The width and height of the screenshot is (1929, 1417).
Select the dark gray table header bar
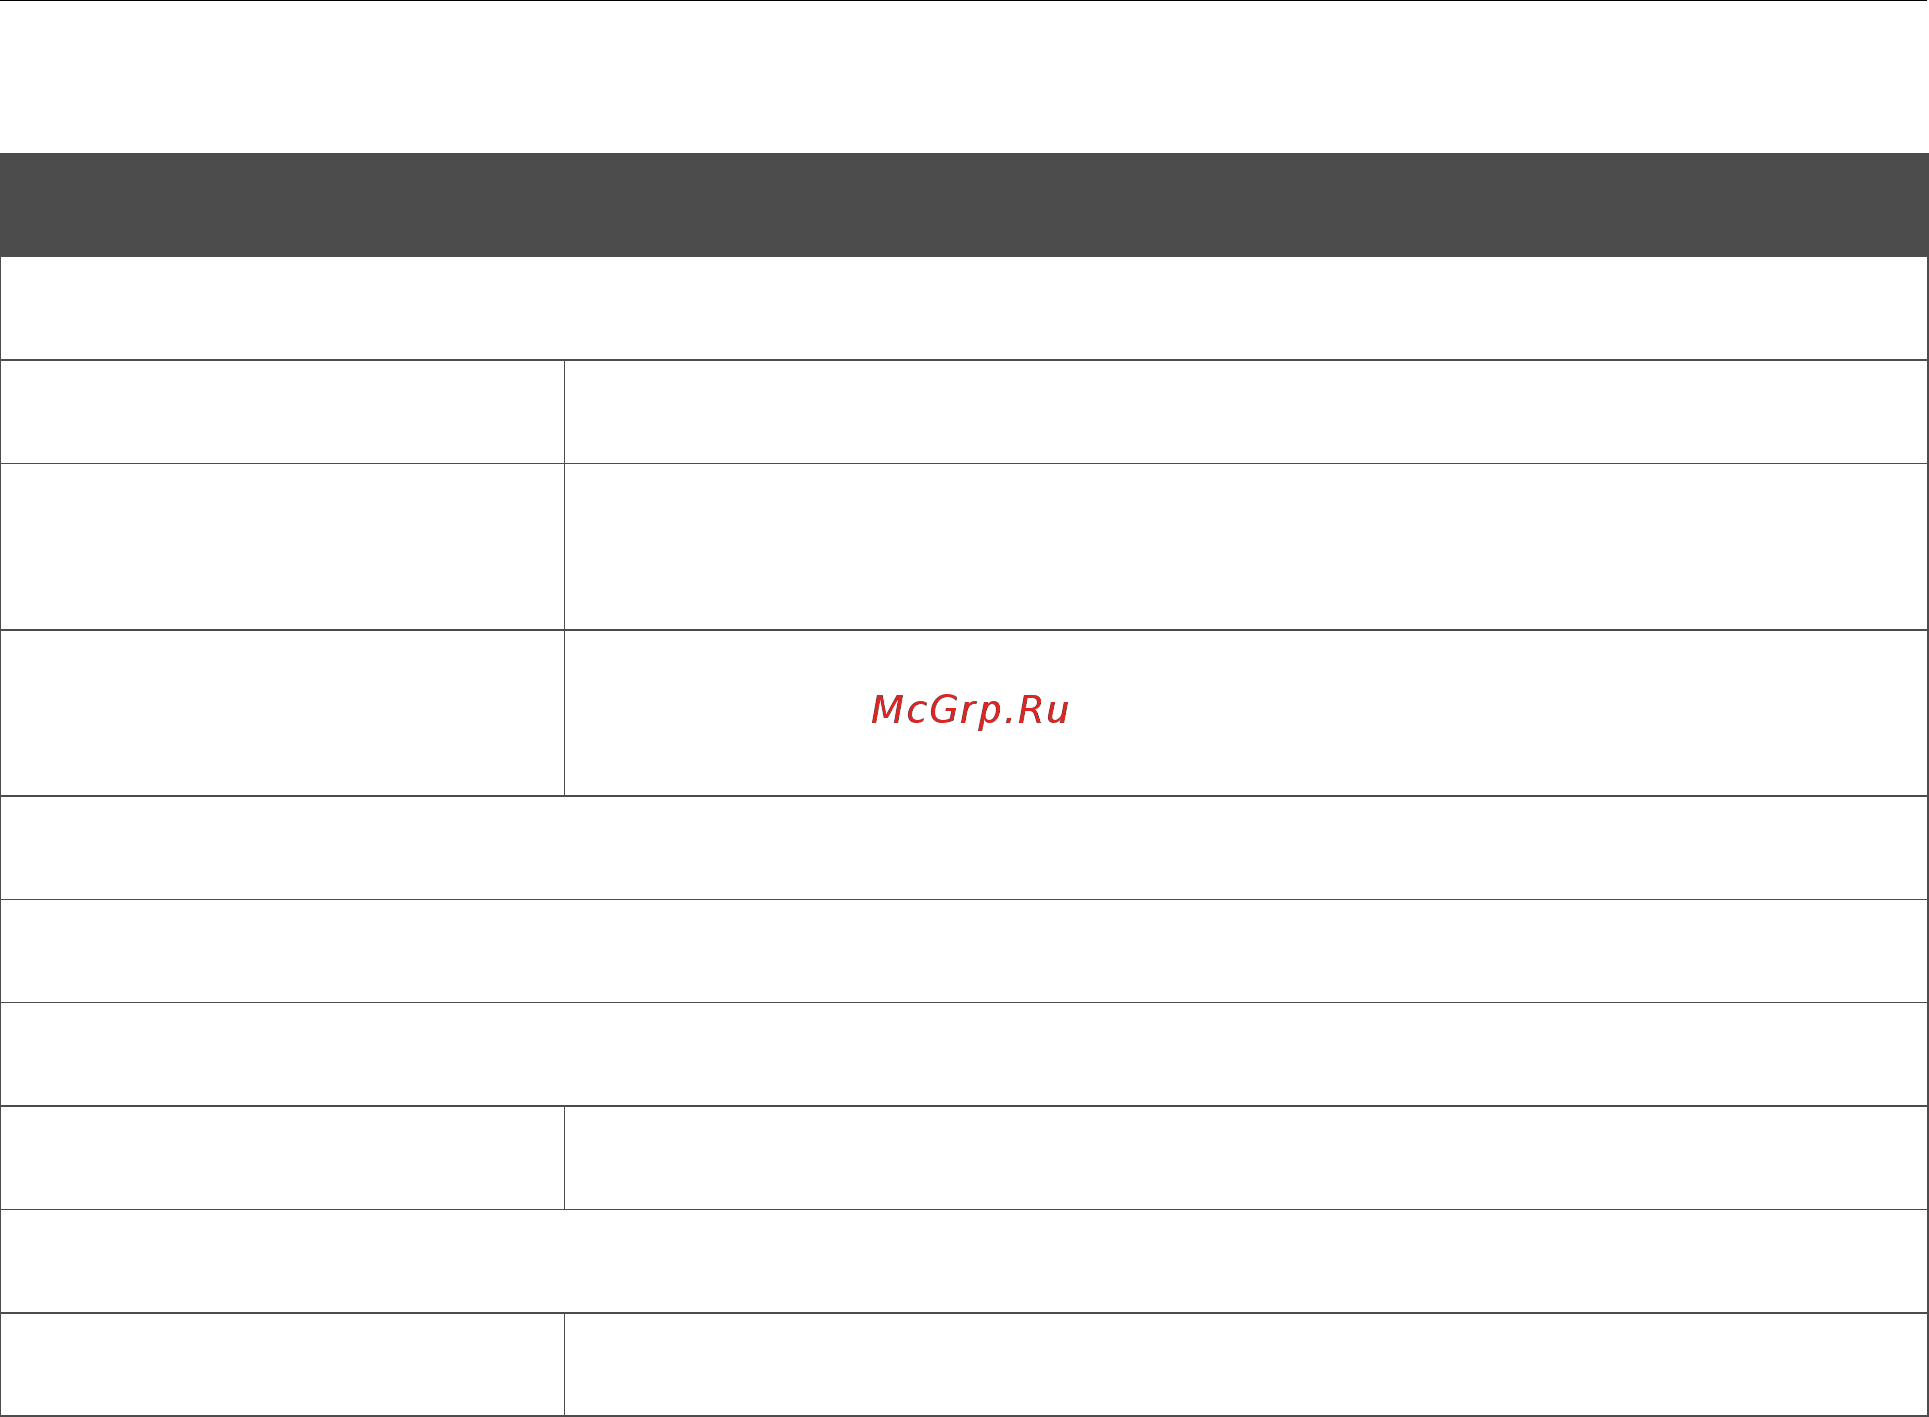[964, 205]
